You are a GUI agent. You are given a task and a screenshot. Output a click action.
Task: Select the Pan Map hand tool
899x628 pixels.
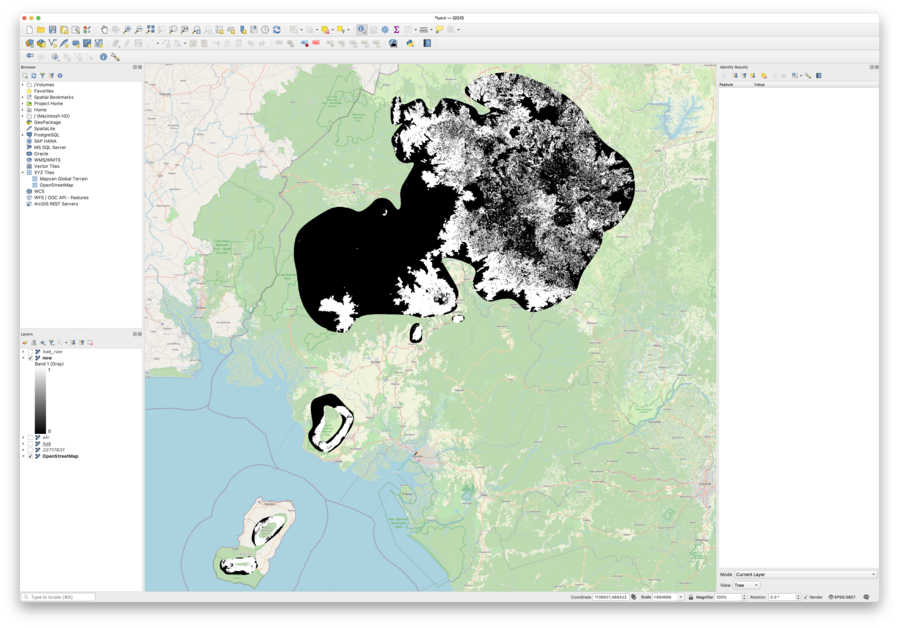coord(104,29)
